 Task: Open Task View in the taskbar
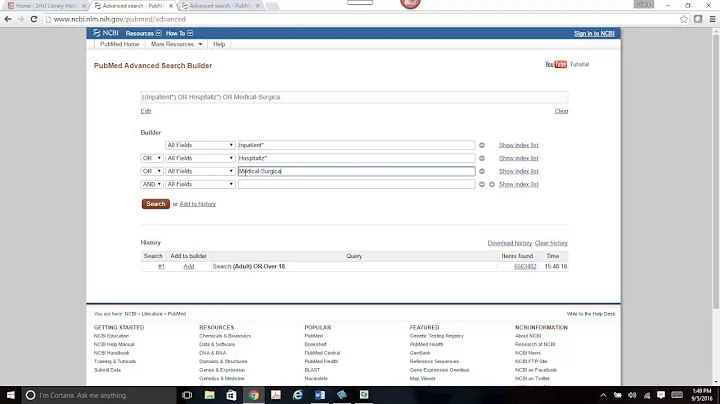tap(187, 395)
